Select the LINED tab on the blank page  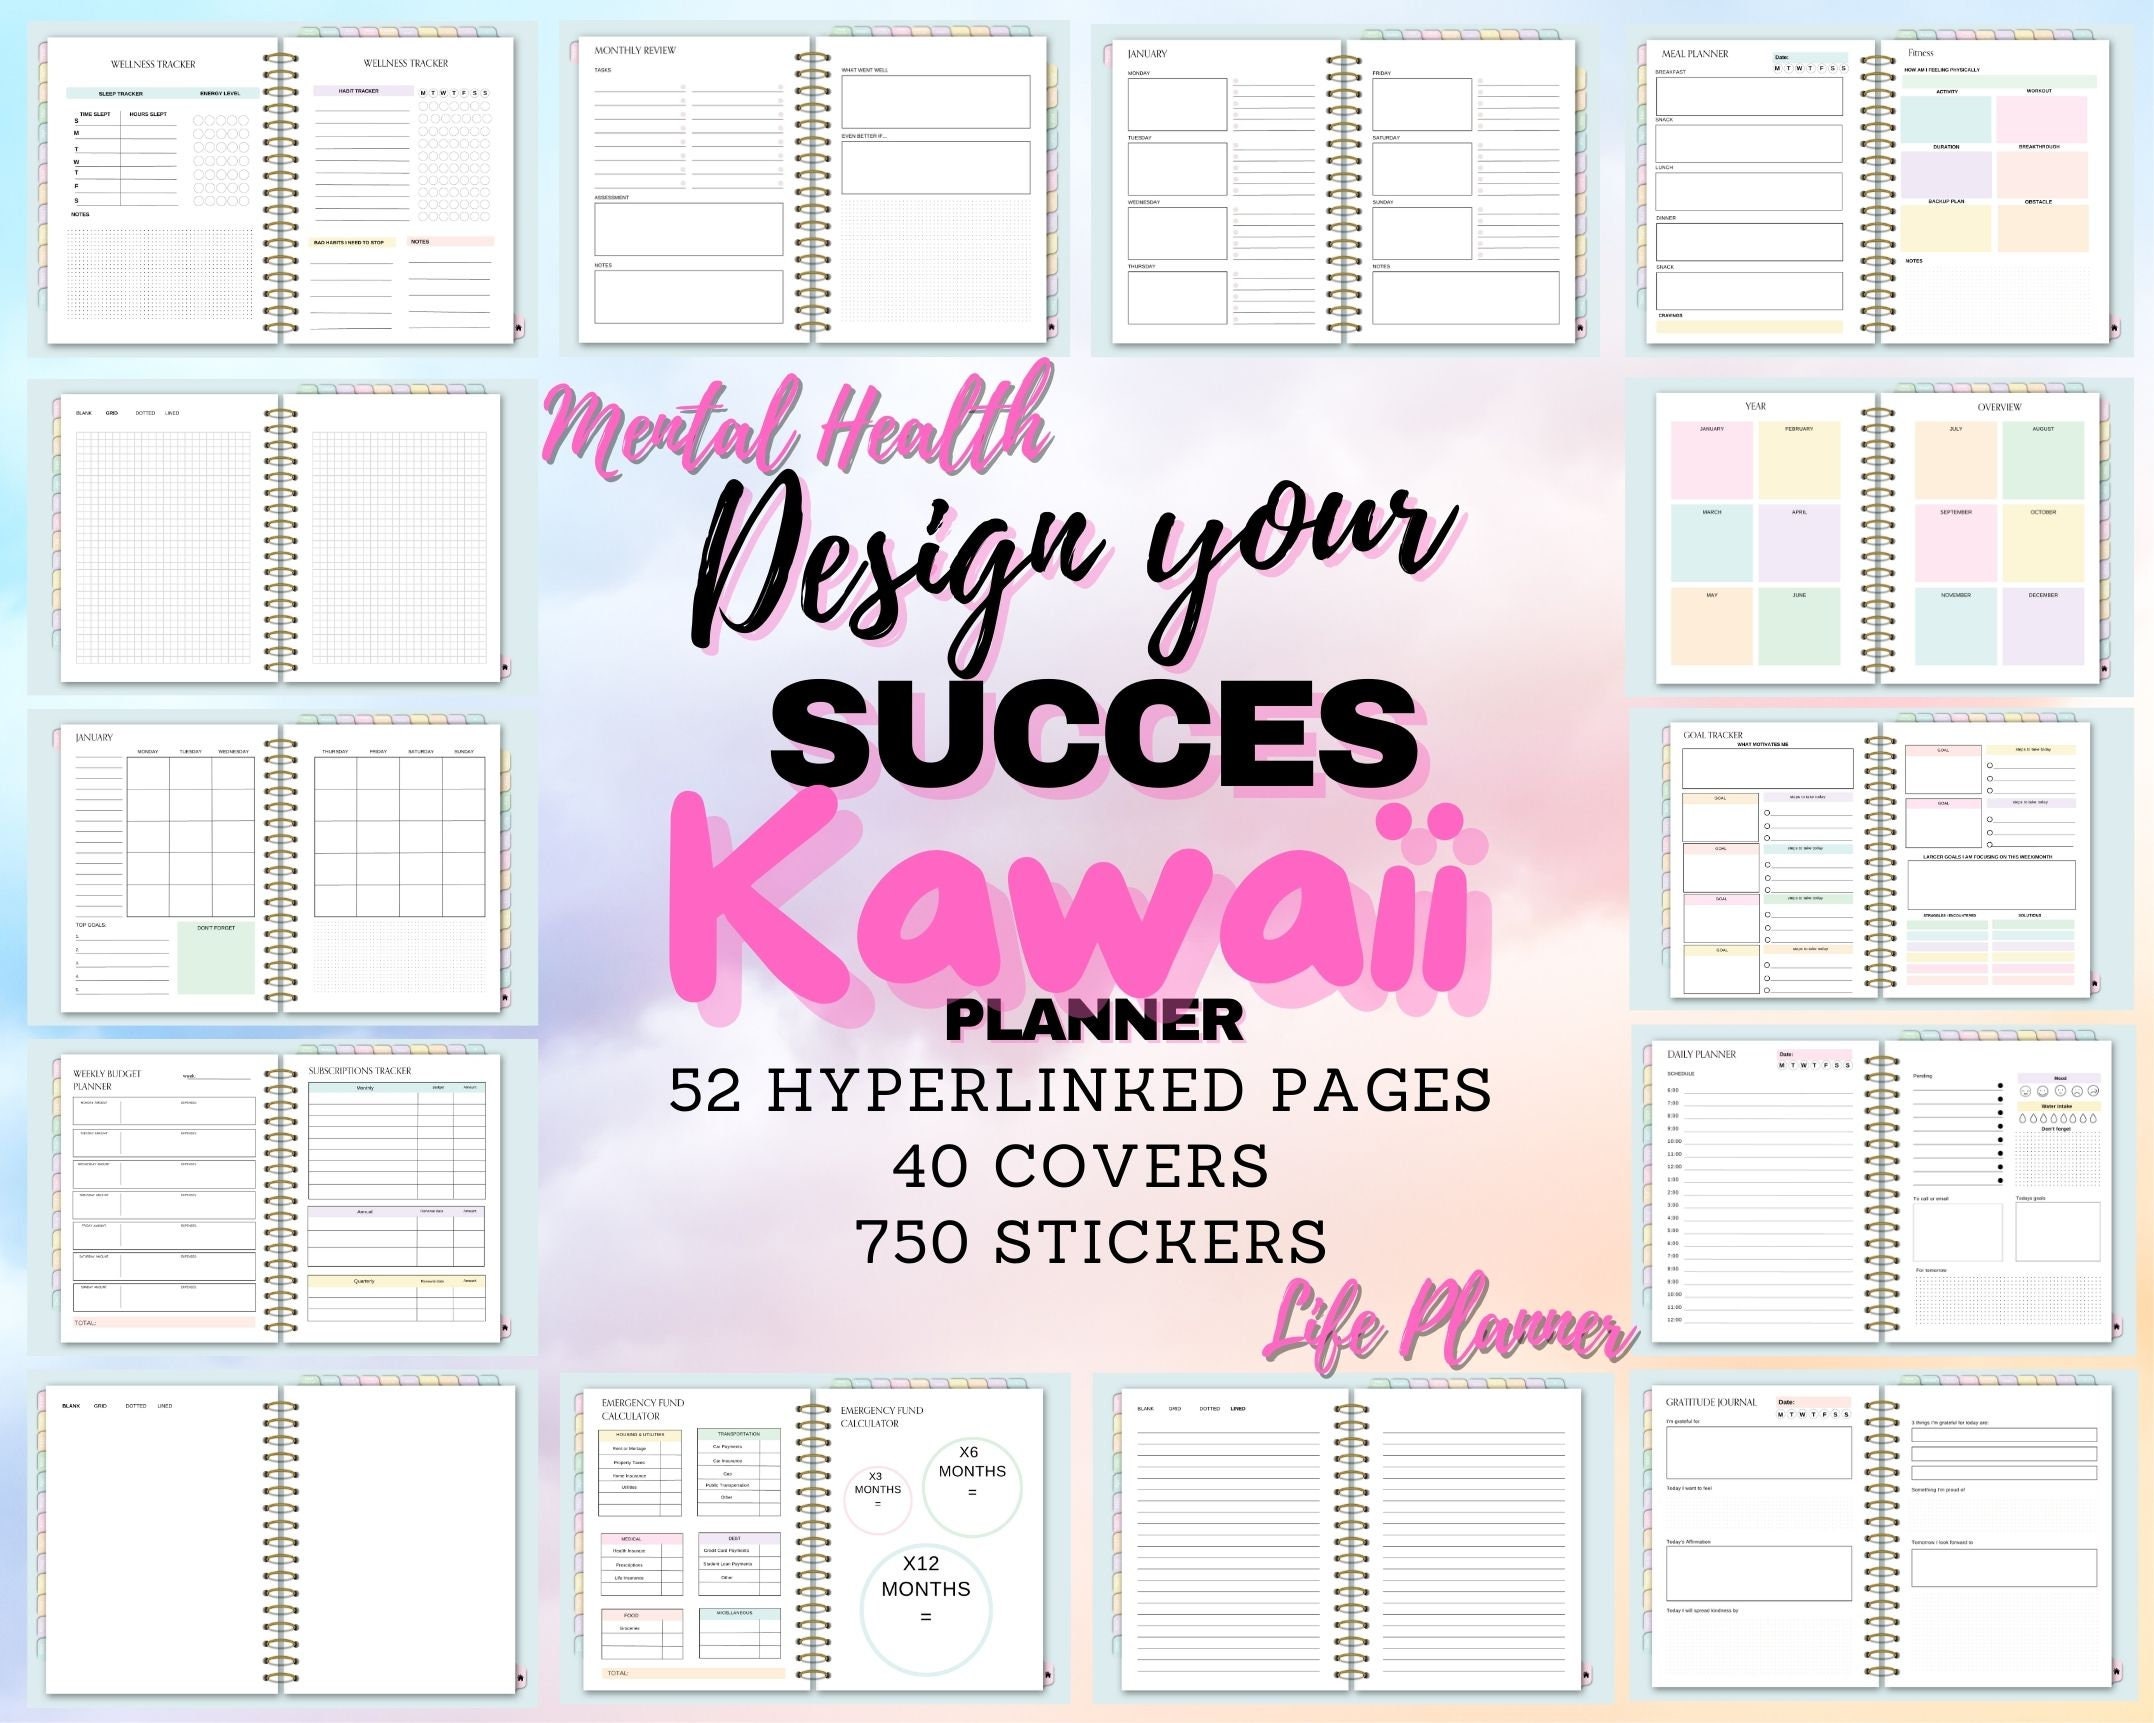164,1406
